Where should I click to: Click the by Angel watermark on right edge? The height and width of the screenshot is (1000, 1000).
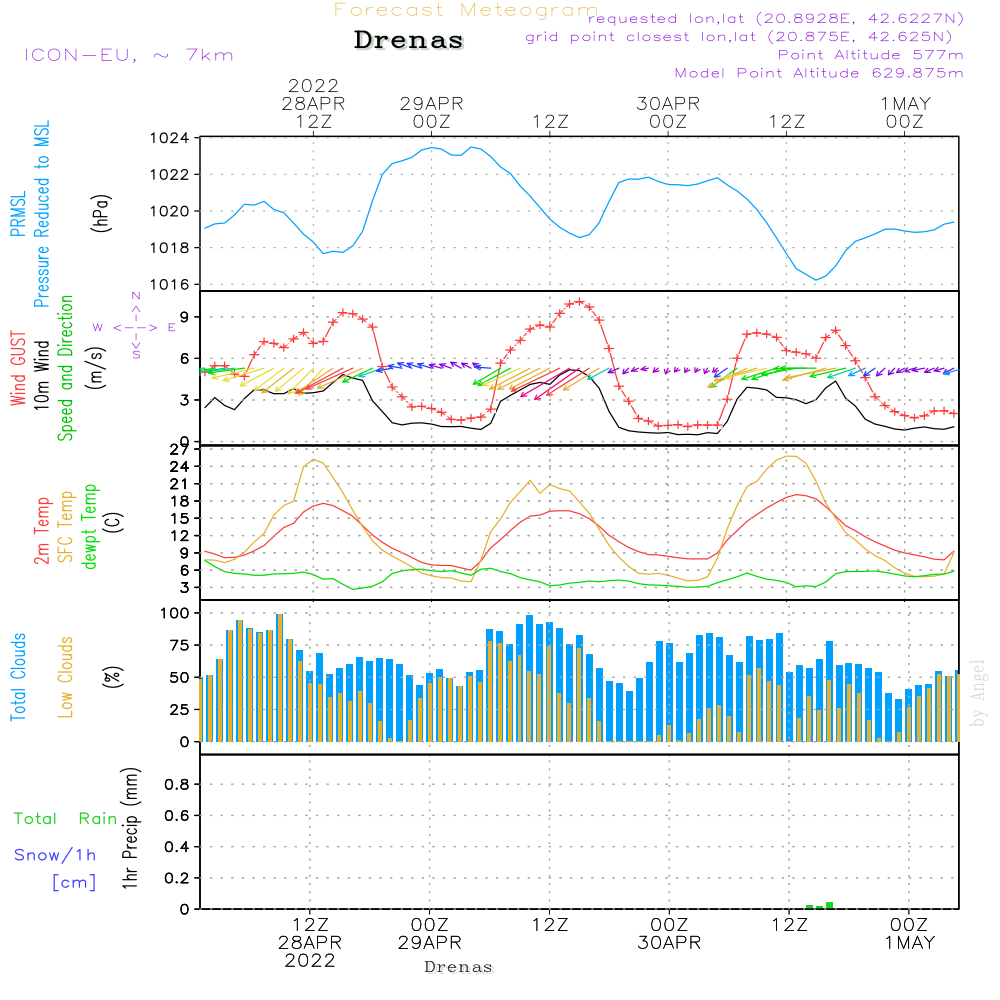[977, 693]
